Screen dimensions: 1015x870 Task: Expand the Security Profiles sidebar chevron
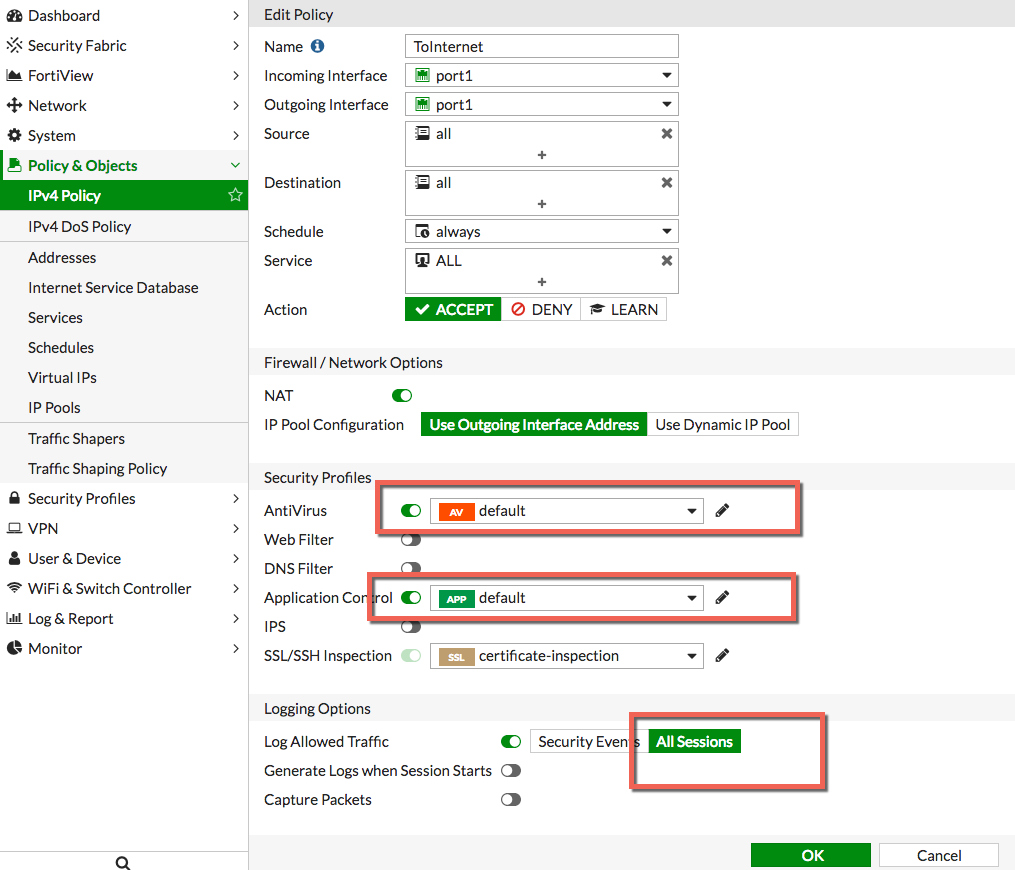[236, 498]
